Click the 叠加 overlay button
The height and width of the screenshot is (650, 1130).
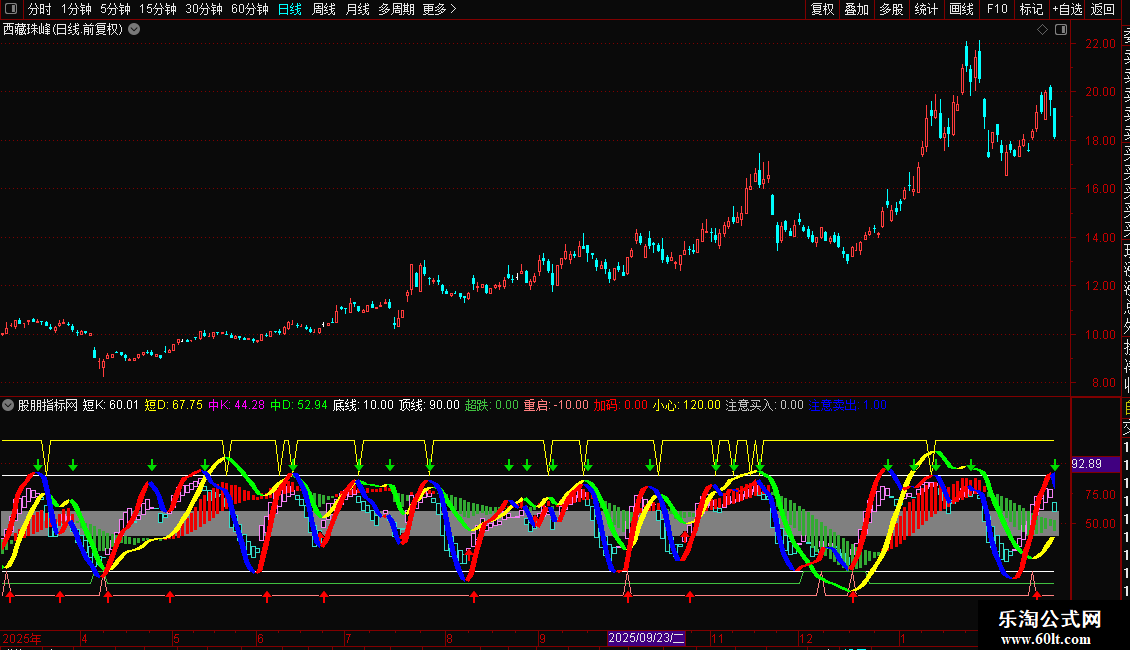pos(856,10)
